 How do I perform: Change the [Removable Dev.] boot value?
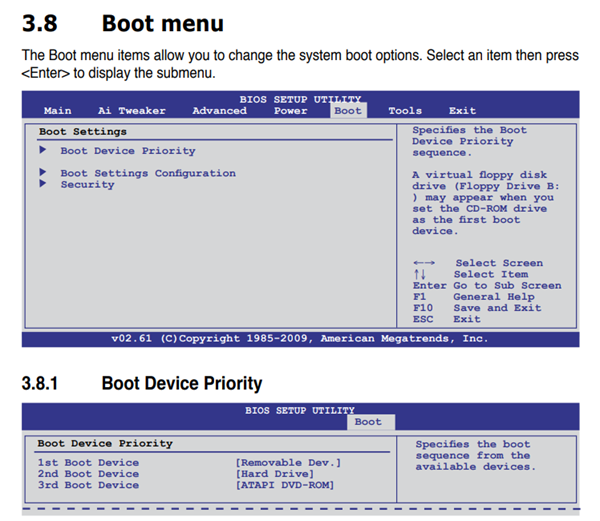coord(288,463)
